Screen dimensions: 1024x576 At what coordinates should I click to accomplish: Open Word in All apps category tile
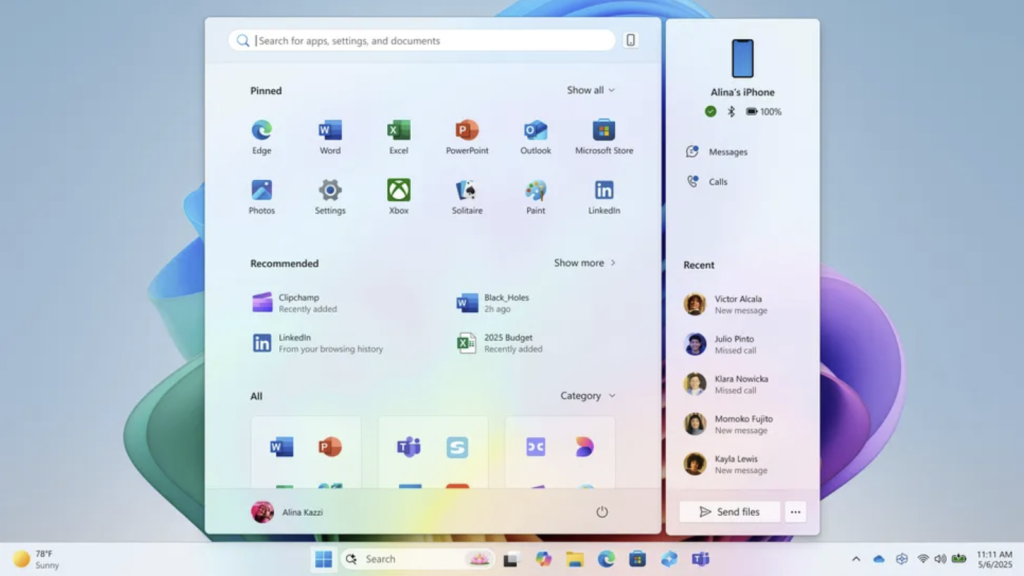[x=281, y=447]
